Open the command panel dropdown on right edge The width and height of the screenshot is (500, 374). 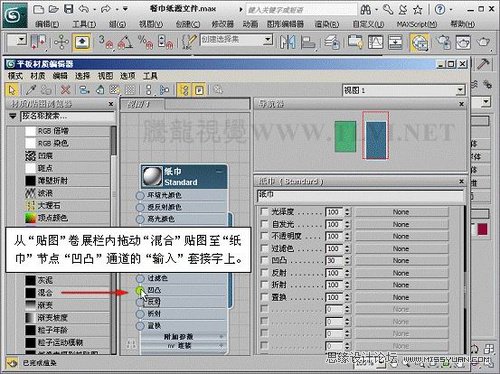pyautogui.click(x=486, y=101)
